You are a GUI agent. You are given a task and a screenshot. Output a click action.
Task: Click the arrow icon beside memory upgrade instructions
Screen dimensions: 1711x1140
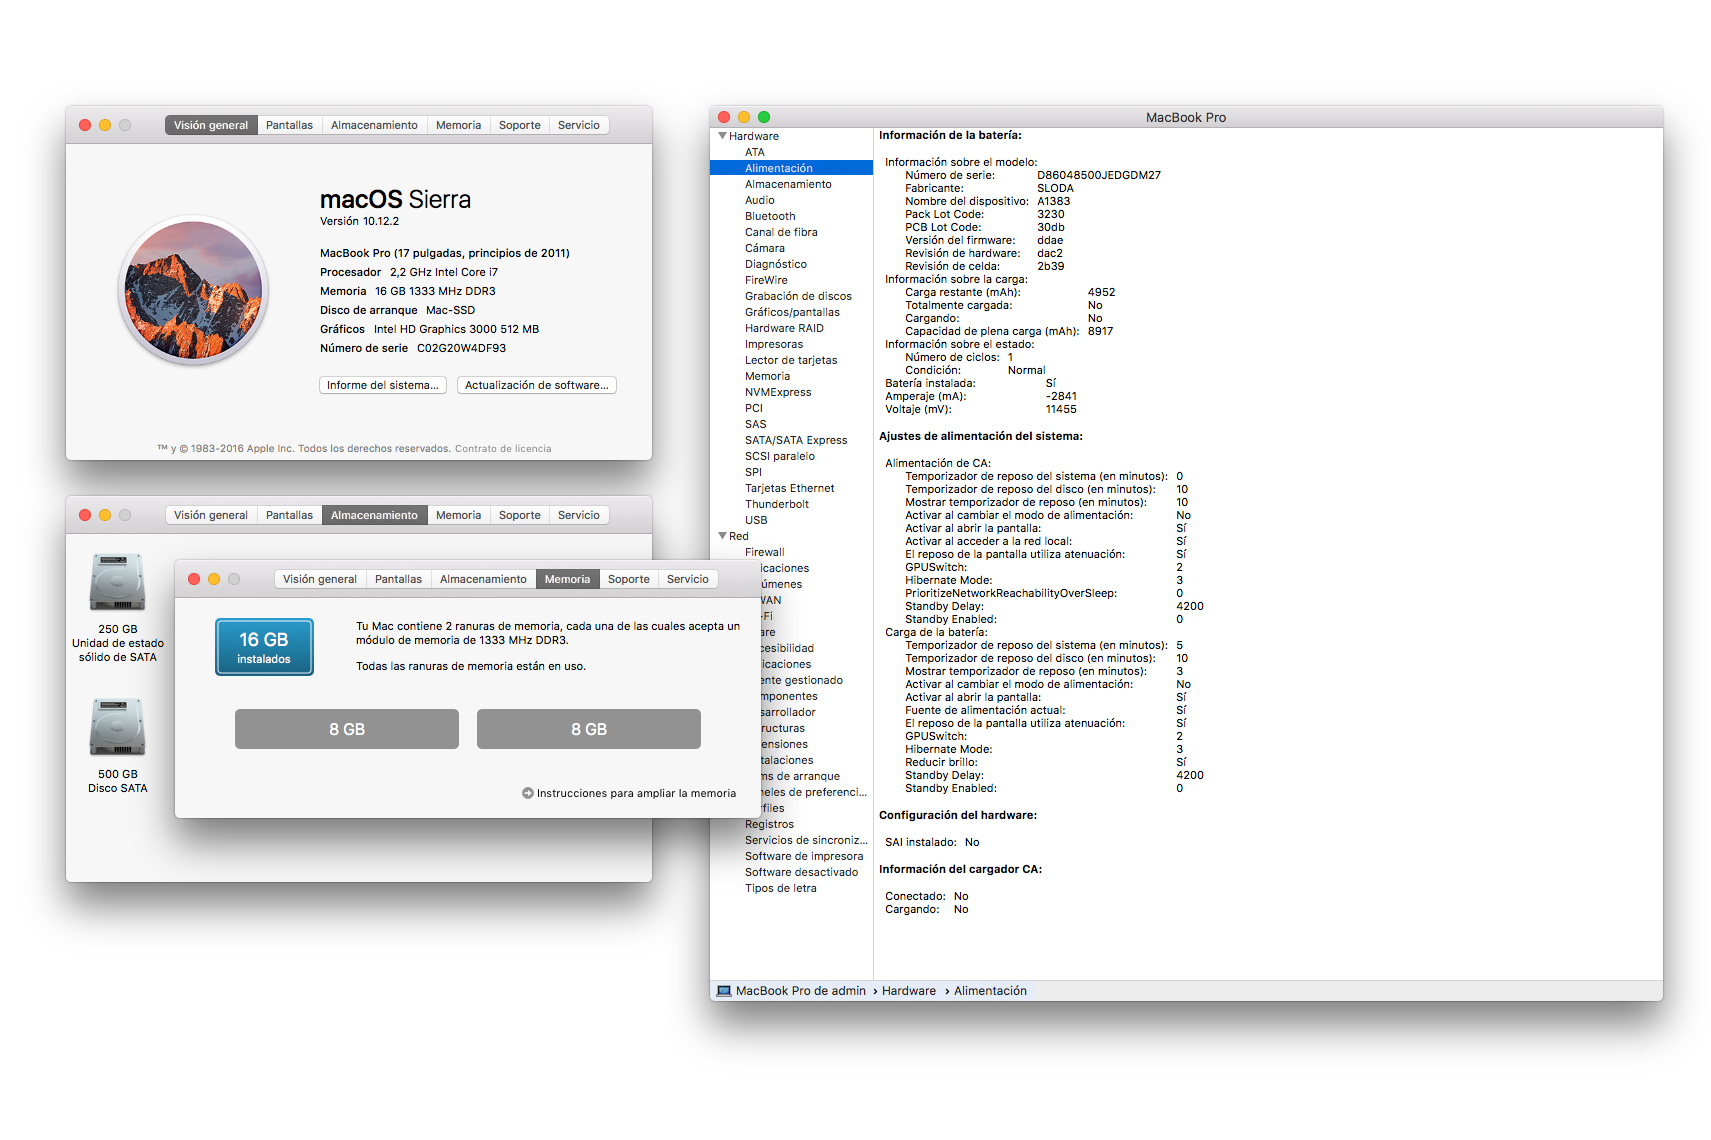[528, 793]
